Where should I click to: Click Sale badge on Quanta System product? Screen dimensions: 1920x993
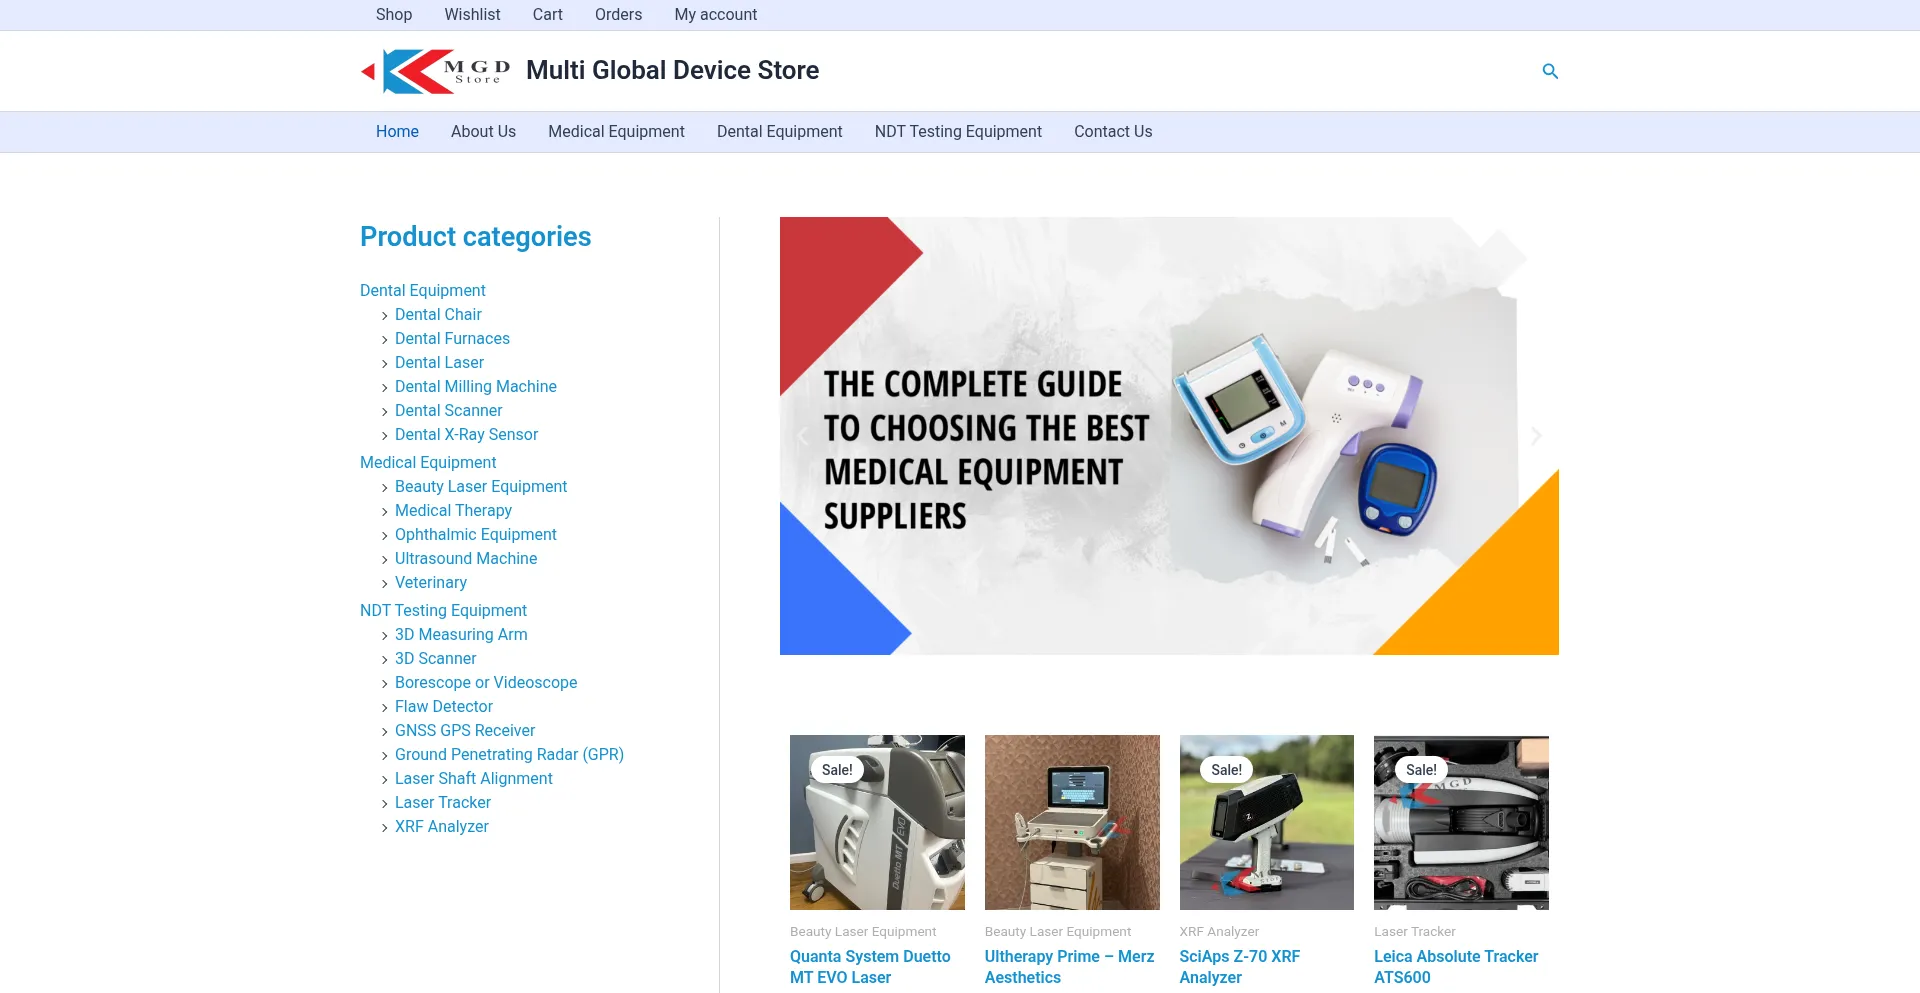pyautogui.click(x=837, y=770)
